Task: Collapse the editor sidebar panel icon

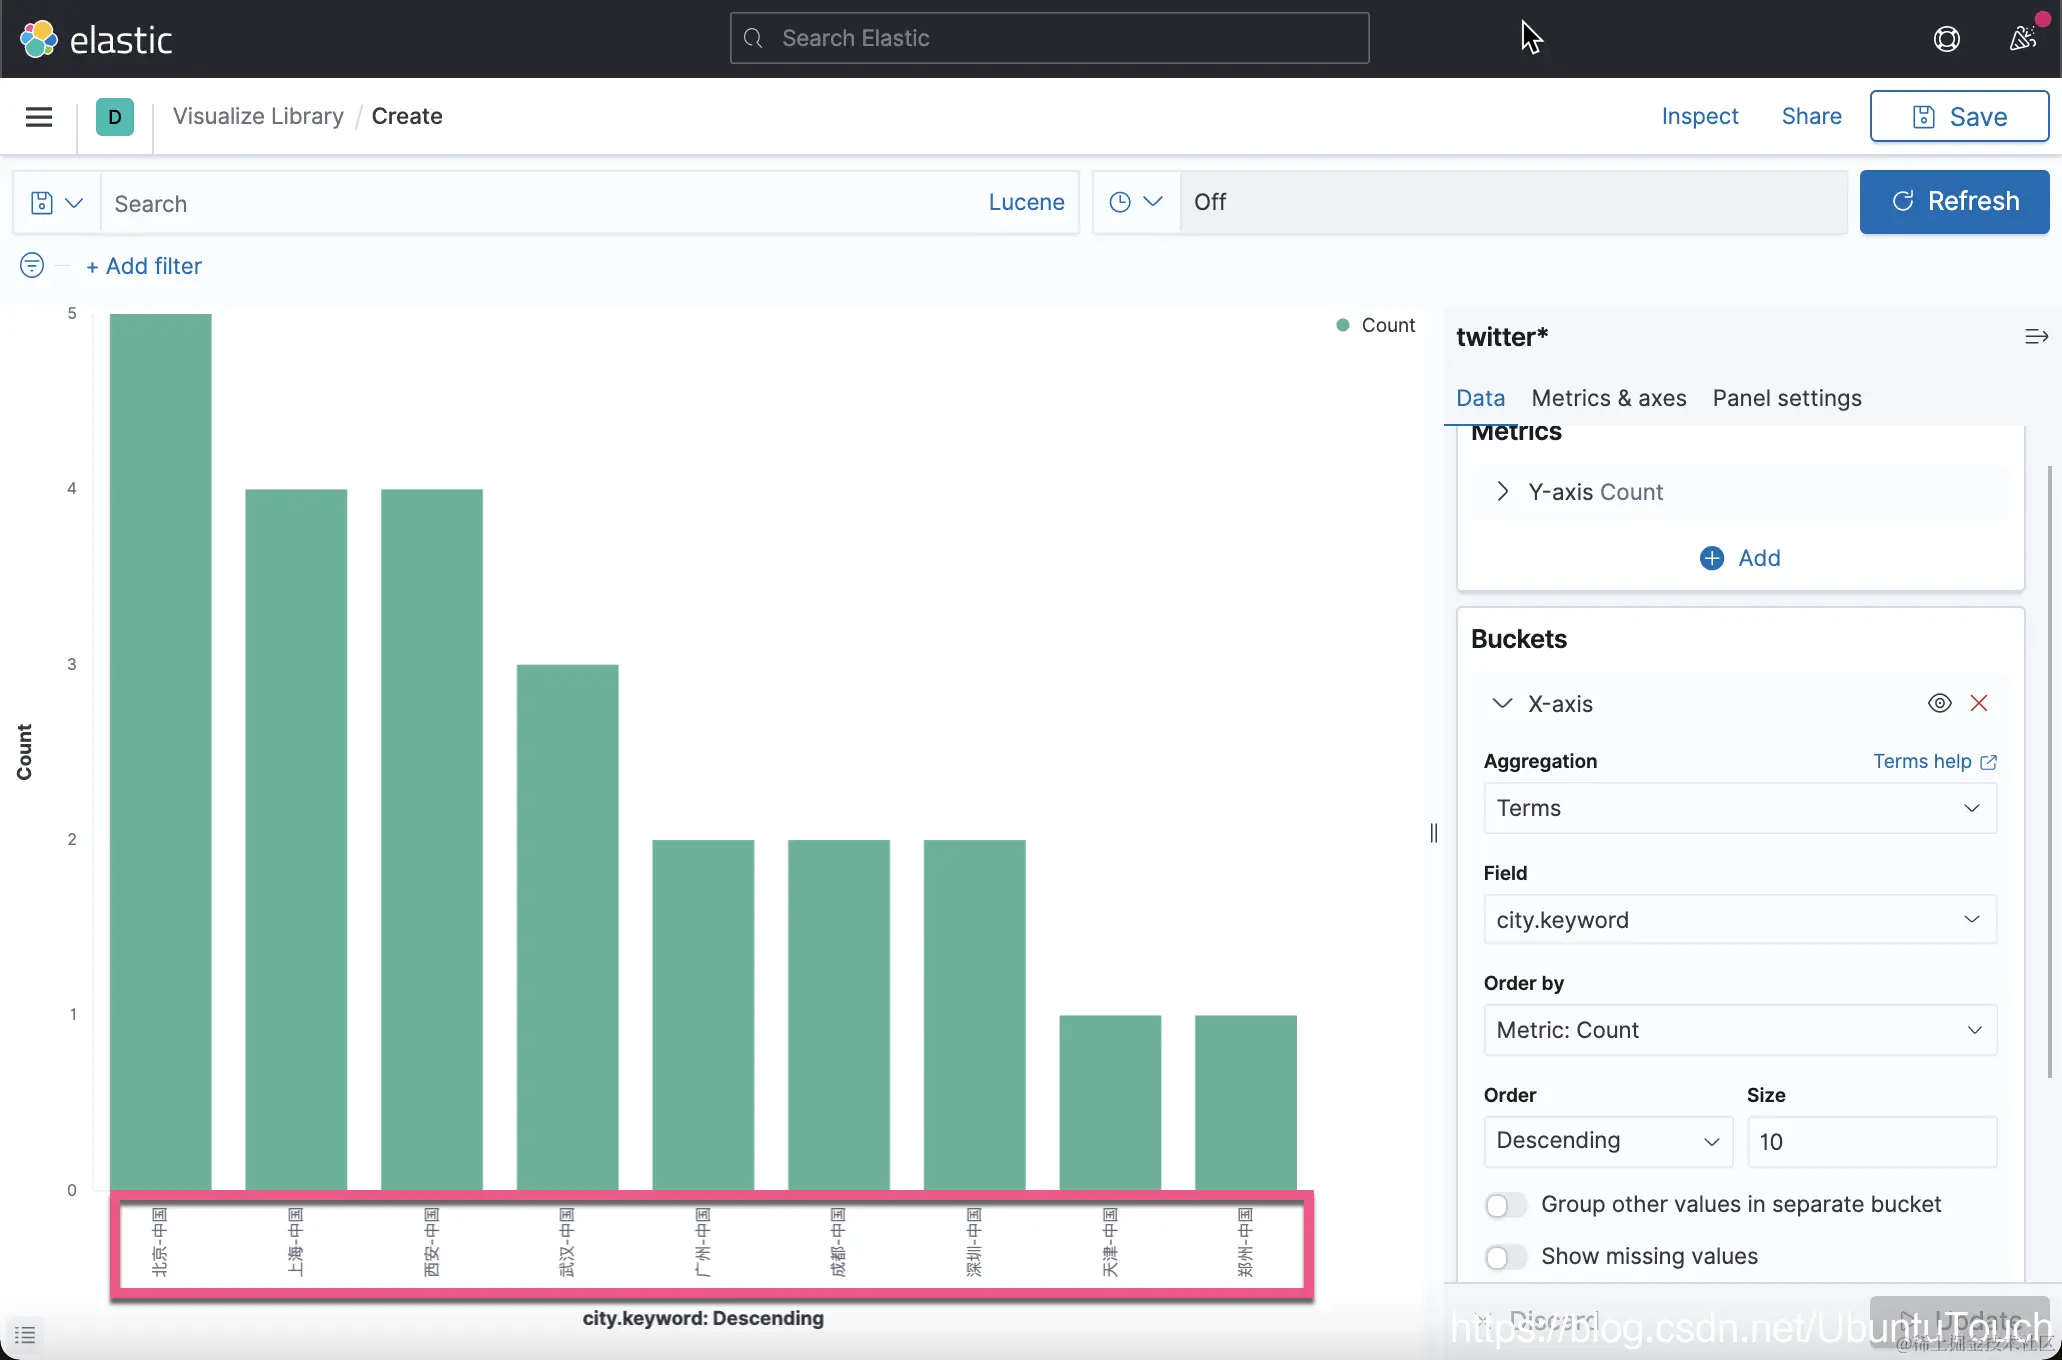Action: [x=2036, y=337]
